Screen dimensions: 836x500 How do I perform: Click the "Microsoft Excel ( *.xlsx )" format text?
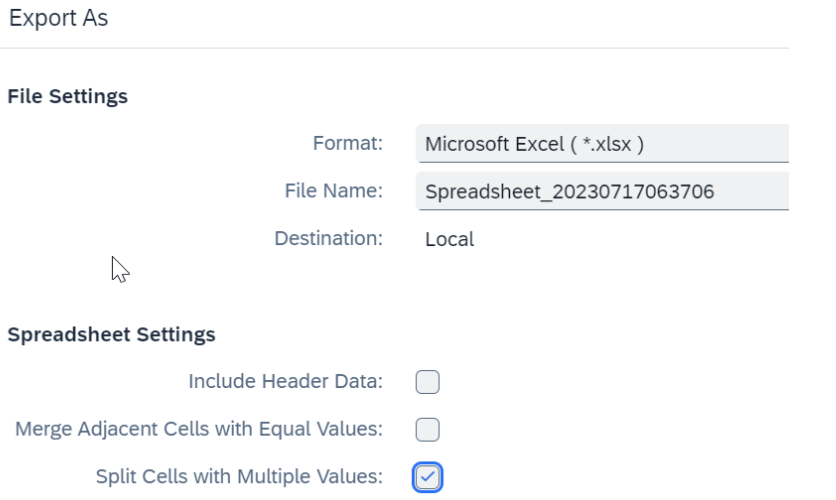534,144
